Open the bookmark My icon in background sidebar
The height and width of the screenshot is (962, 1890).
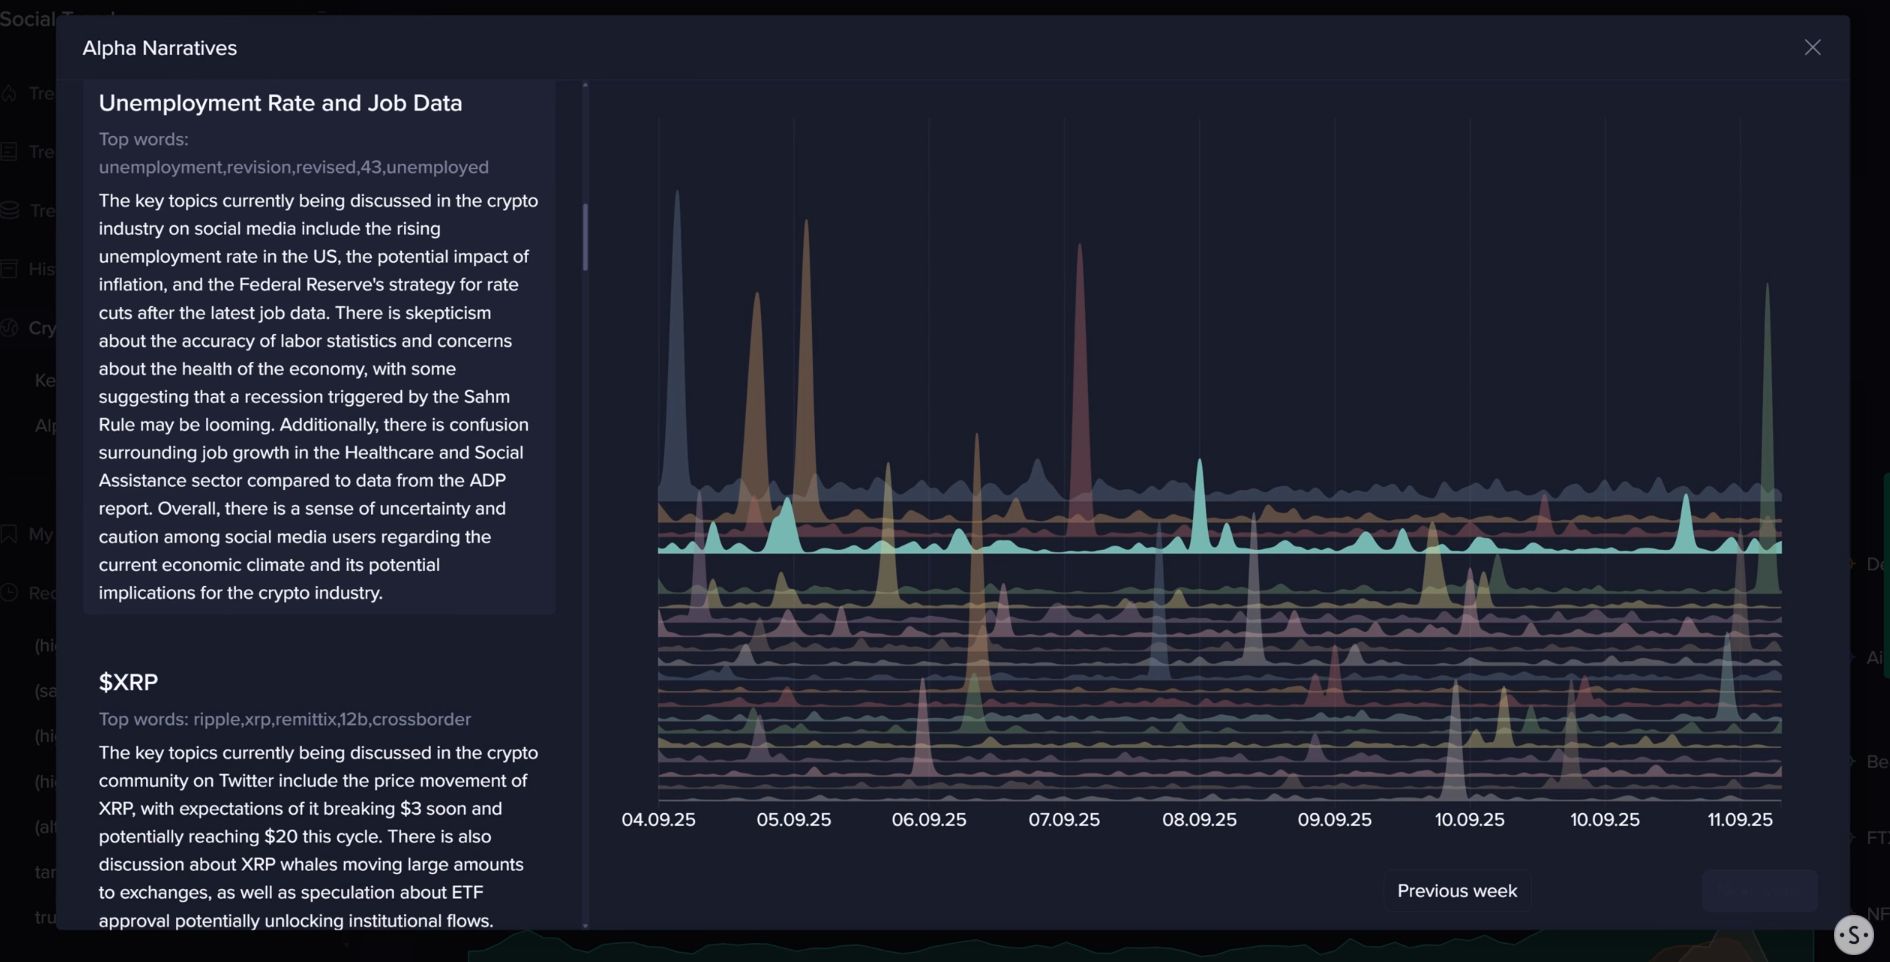pyautogui.click(x=9, y=533)
